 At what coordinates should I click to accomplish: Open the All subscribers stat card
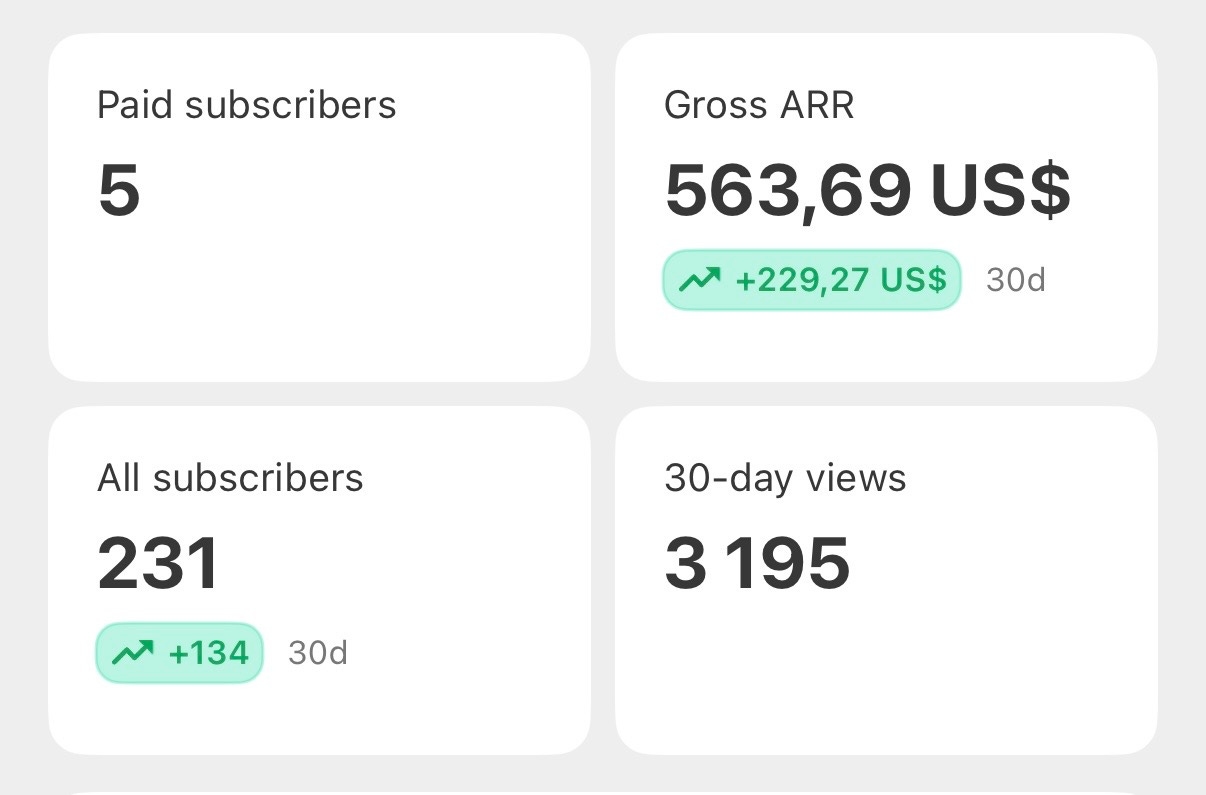(x=319, y=580)
